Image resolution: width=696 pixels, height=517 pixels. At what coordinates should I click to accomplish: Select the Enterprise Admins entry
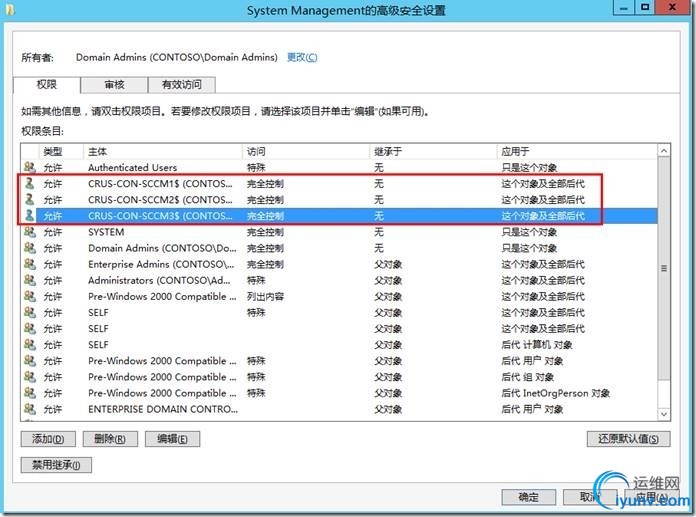pos(340,264)
